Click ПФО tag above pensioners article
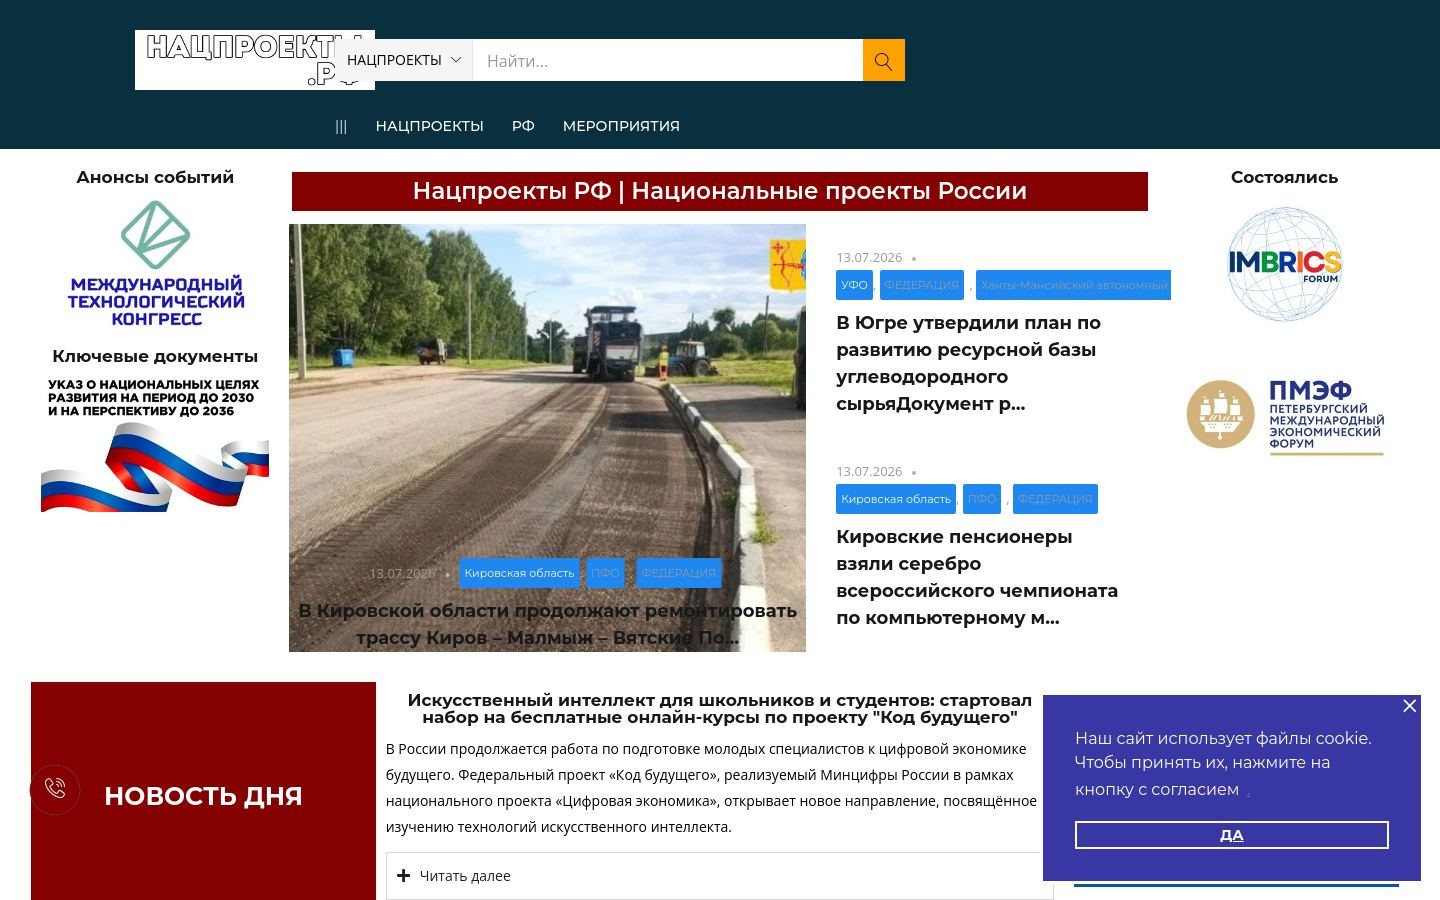The image size is (1440, 900). pos(982,499)
